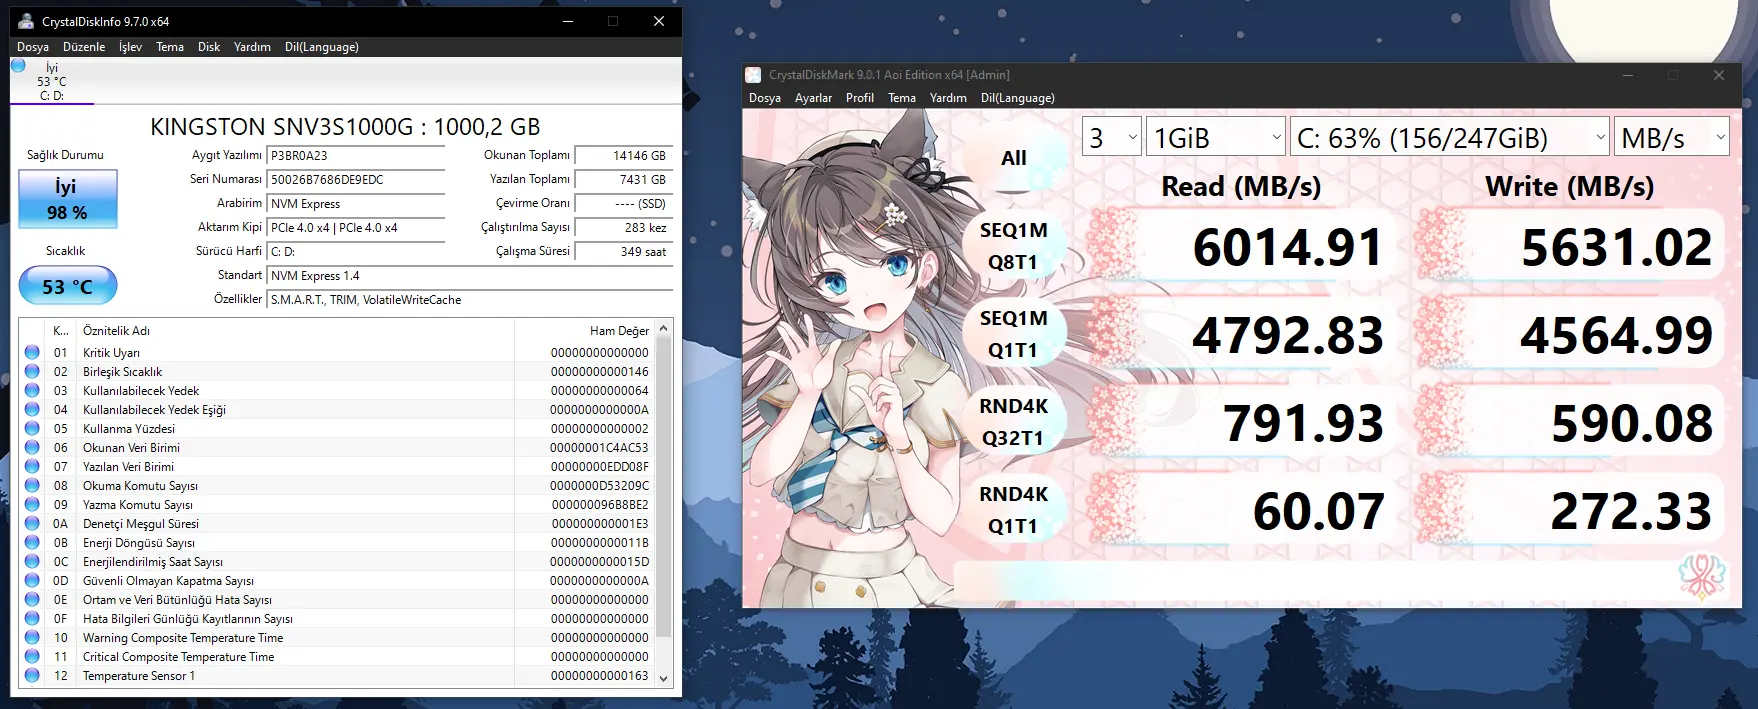Open the test size dropdown showing 1GiB

tap(1216, 138)
